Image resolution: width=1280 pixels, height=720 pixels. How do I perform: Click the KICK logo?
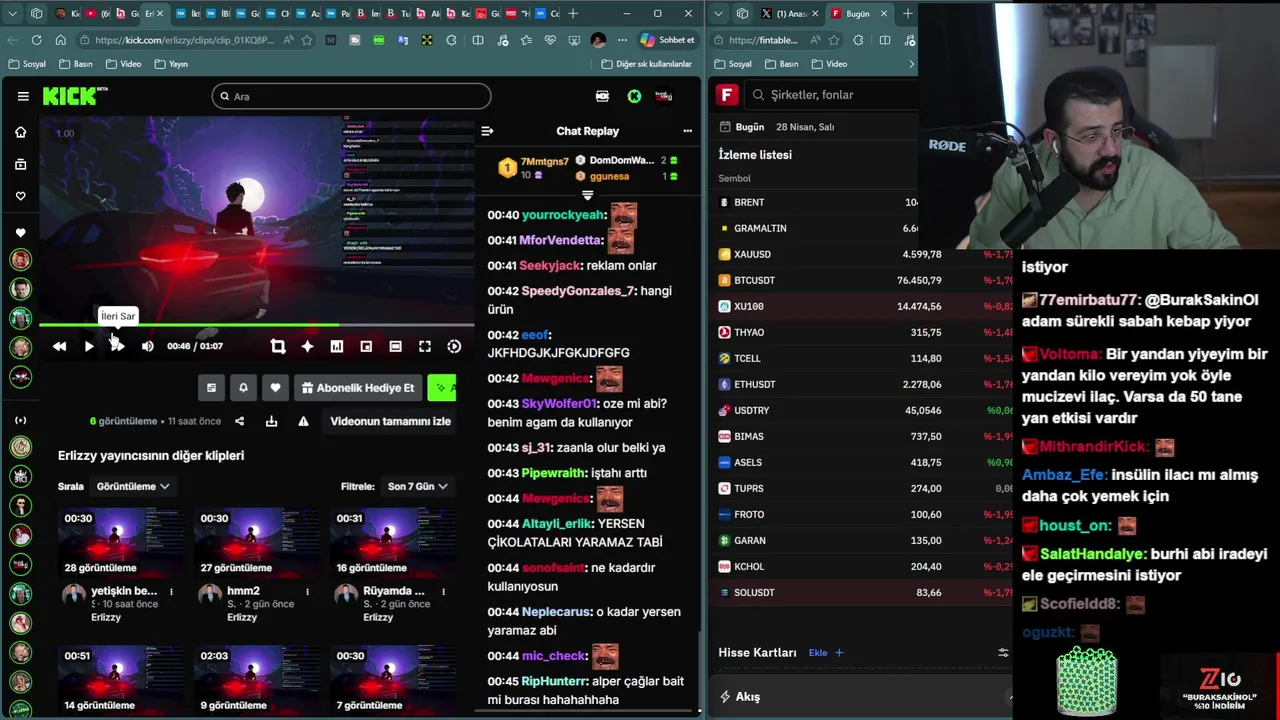coord(75,96)
